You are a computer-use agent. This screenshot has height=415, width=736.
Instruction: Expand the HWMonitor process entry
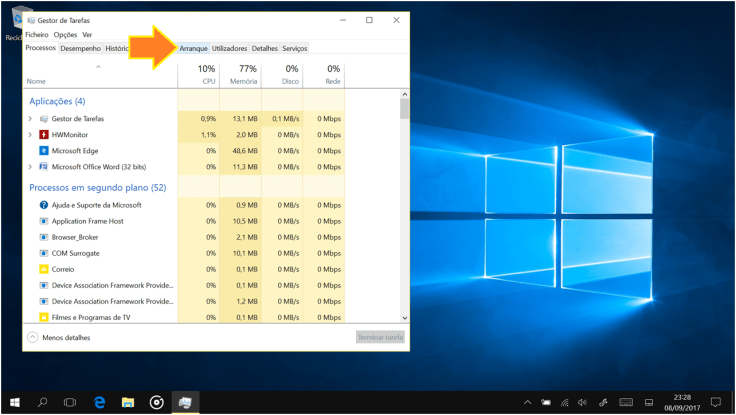coord(30,134)
